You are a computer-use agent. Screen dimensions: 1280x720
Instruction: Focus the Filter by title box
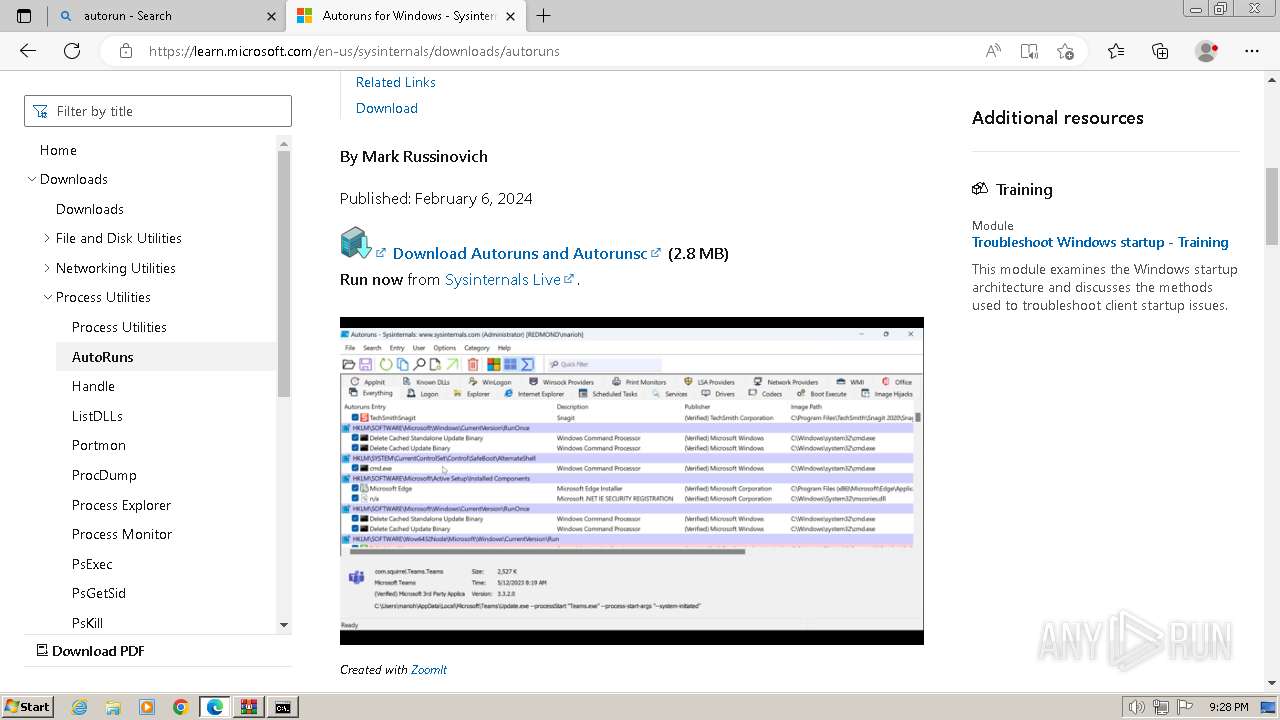pos(158,111)
